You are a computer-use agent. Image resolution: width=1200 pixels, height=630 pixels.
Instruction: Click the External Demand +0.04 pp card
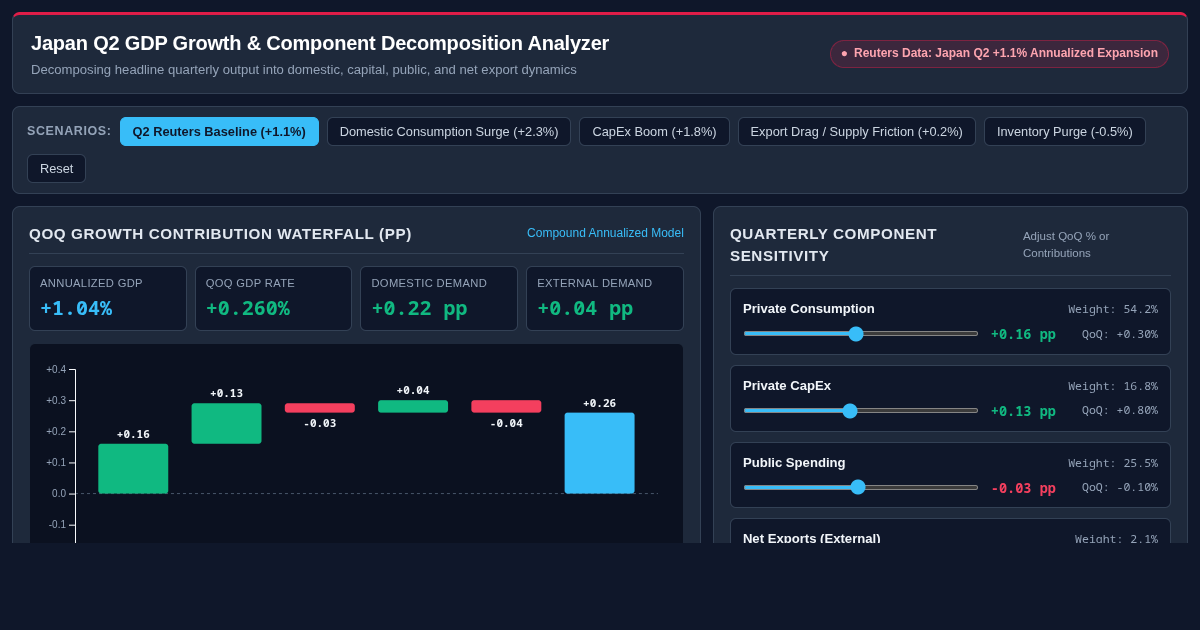click(605, 298)
